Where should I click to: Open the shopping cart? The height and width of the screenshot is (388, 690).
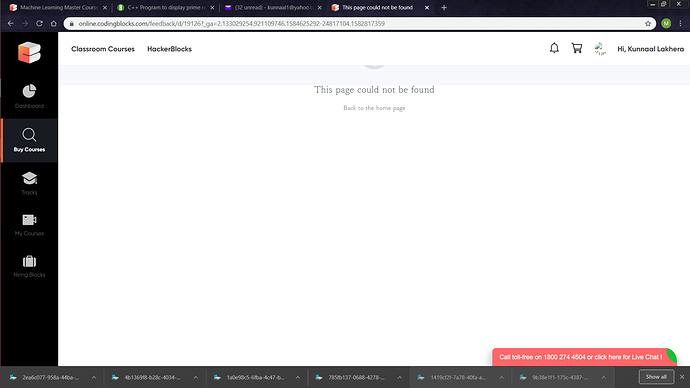click(x=577, y=48)
